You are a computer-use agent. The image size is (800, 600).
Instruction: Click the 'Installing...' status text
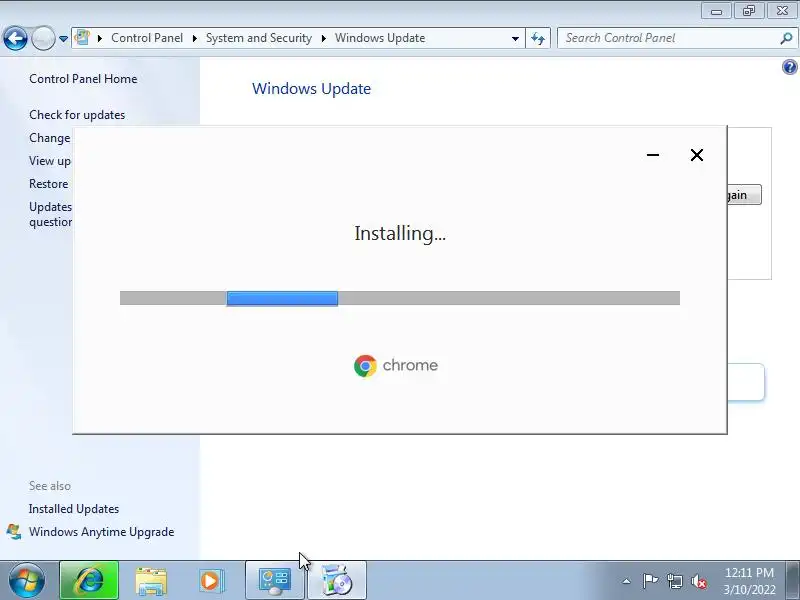click(x=400, y=233)
